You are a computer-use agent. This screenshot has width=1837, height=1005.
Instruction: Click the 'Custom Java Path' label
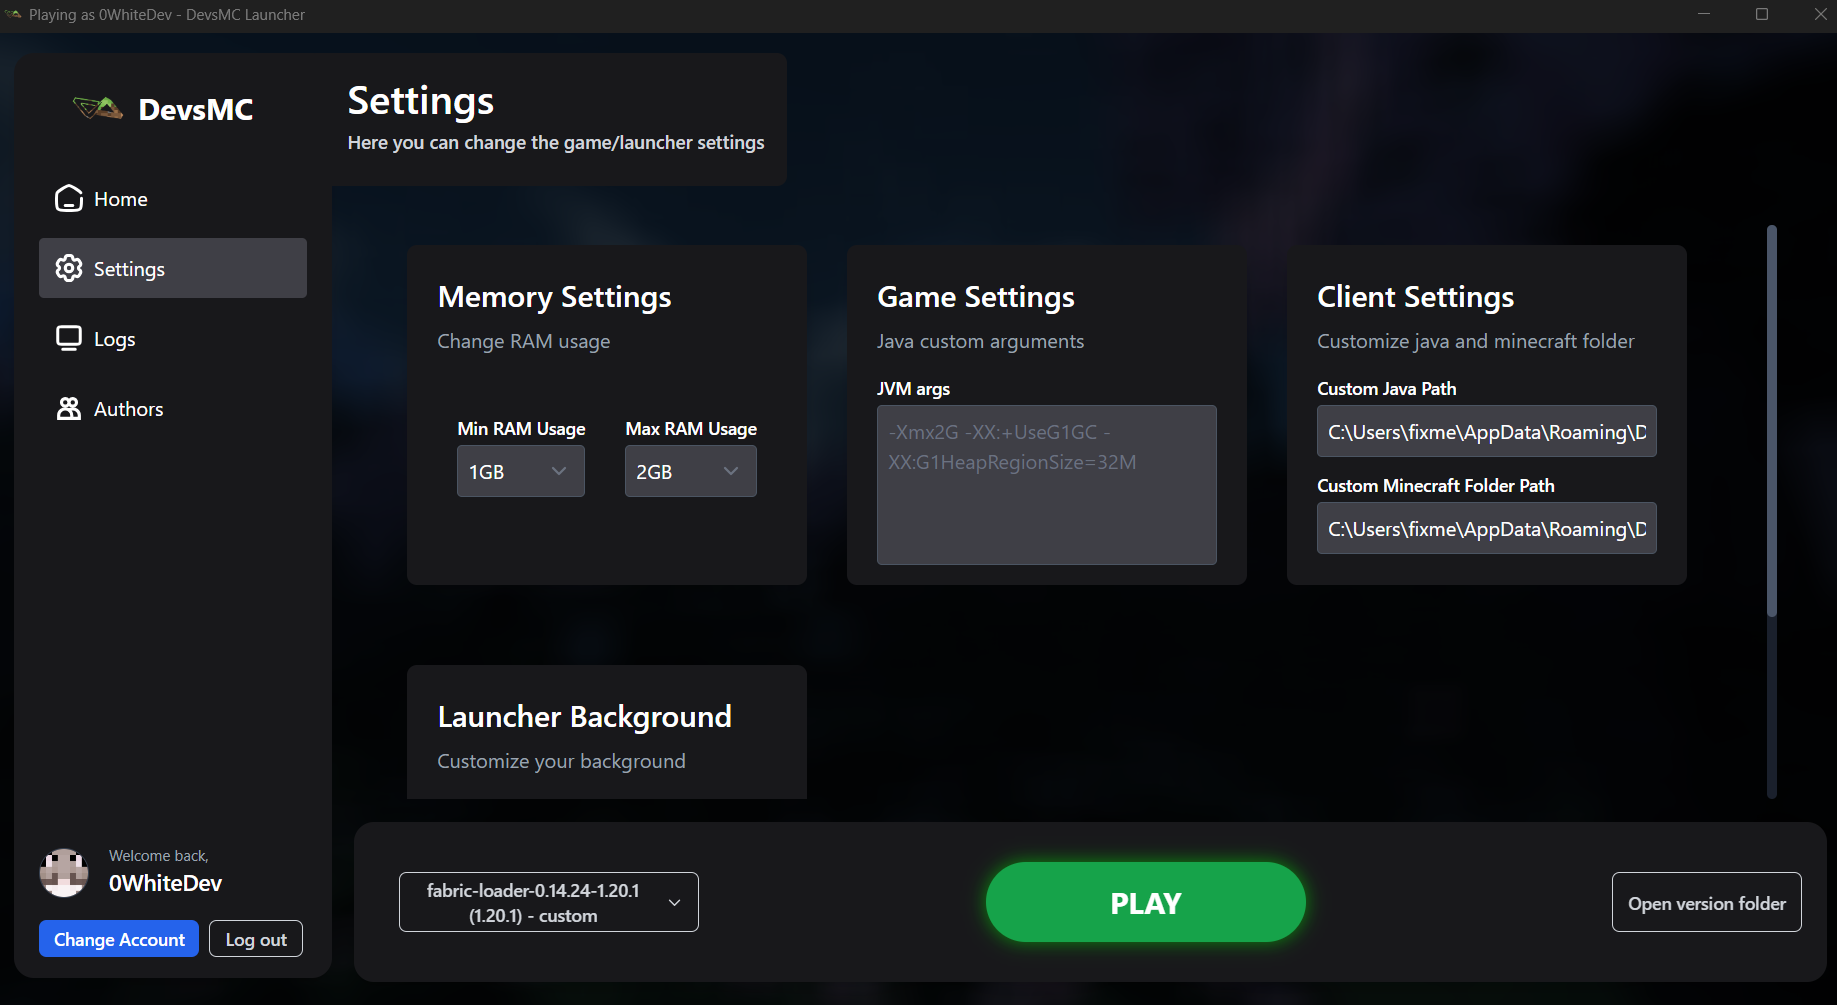(x=1387, y=389)
